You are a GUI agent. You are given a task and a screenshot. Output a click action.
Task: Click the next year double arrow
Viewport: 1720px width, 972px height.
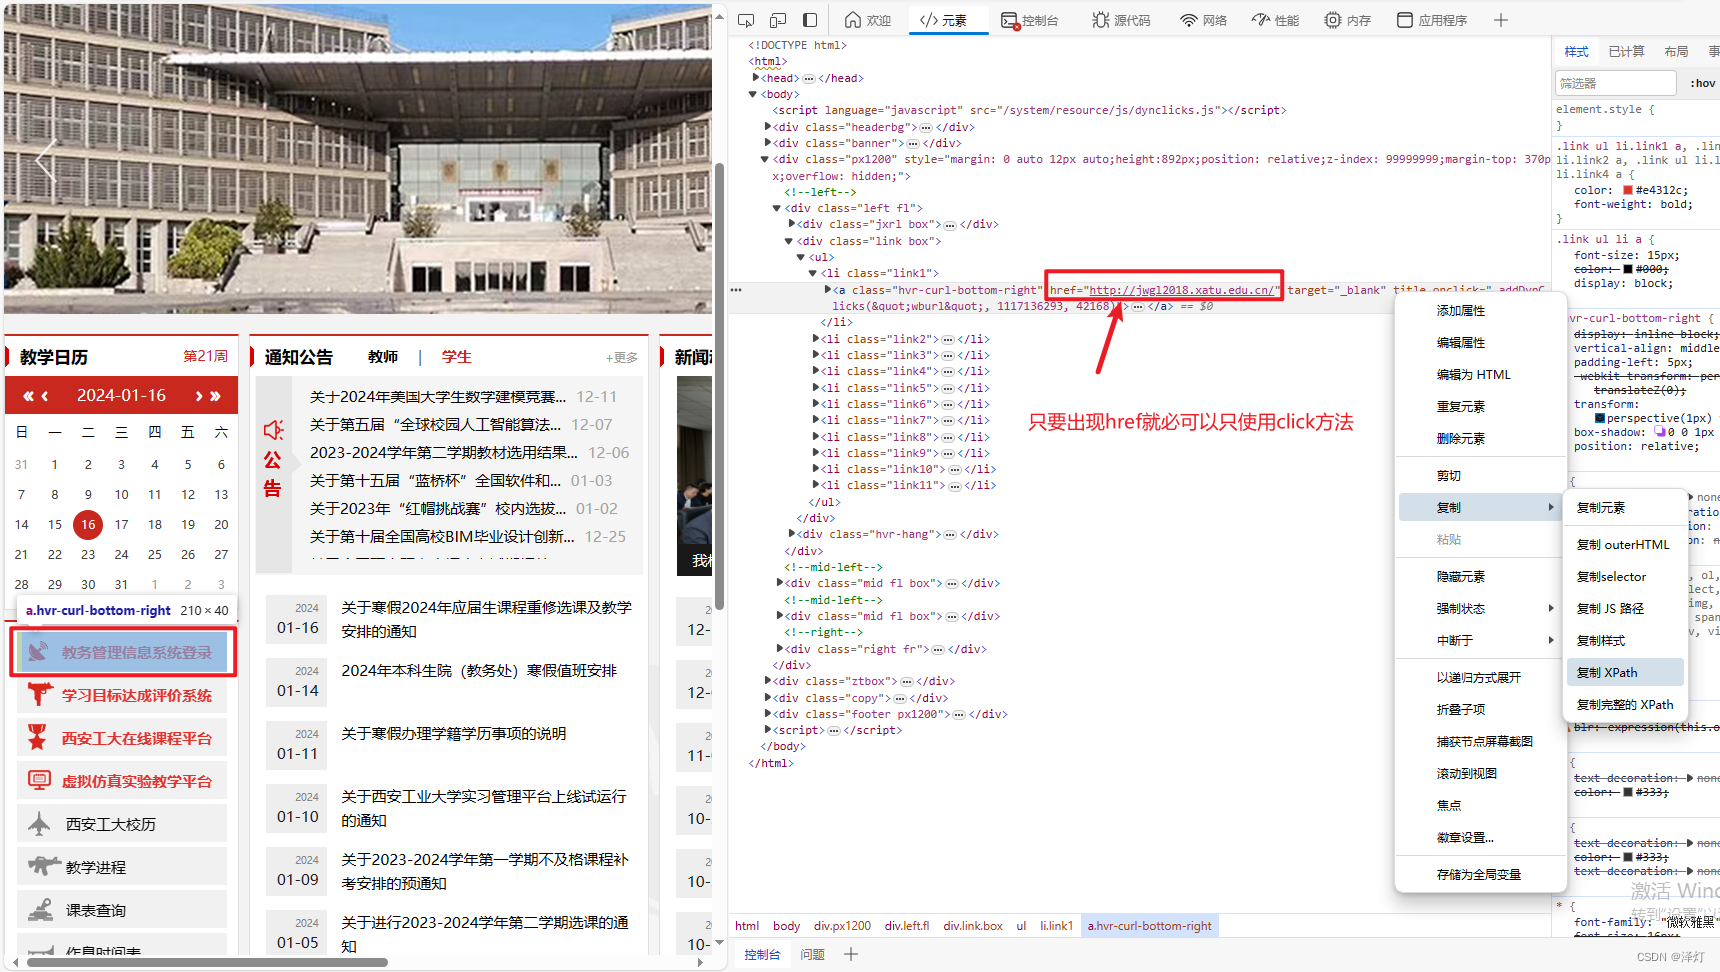coord(215,396)
